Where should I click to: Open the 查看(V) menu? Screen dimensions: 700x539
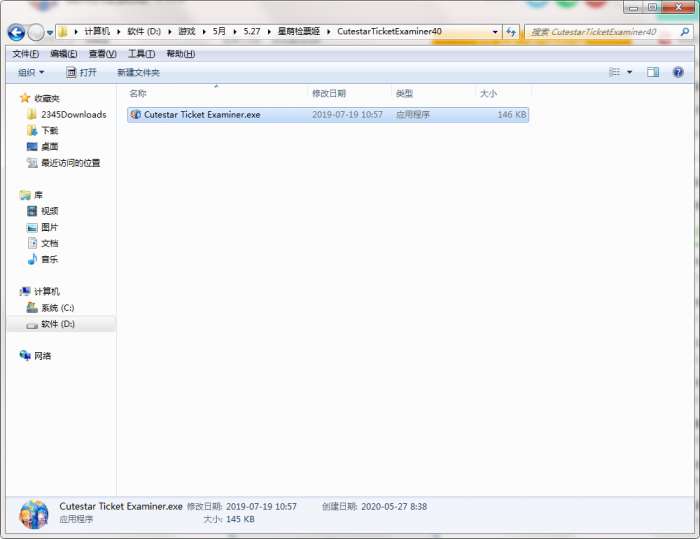[103, 54]
